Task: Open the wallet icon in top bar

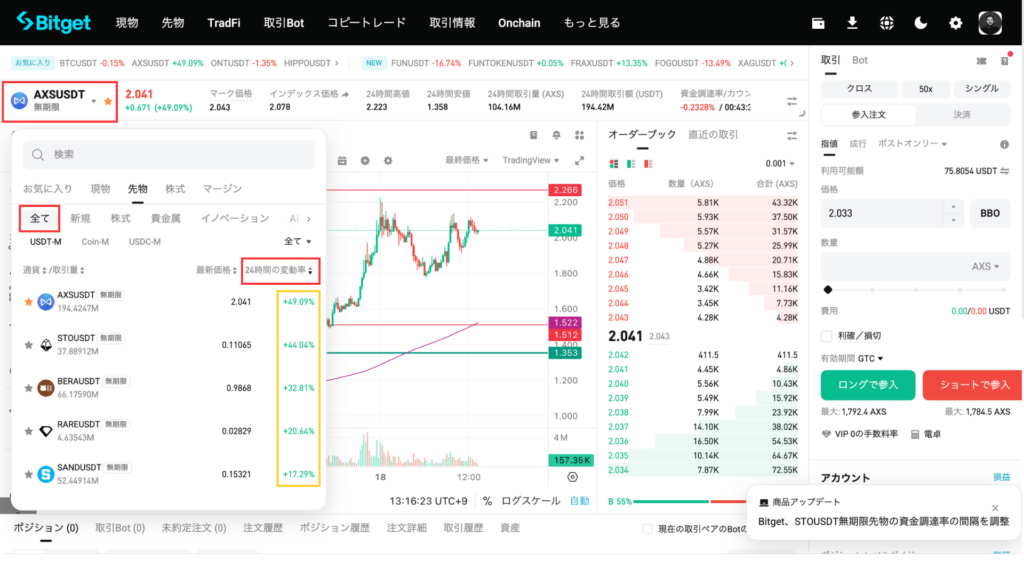Action: (819, 22)
